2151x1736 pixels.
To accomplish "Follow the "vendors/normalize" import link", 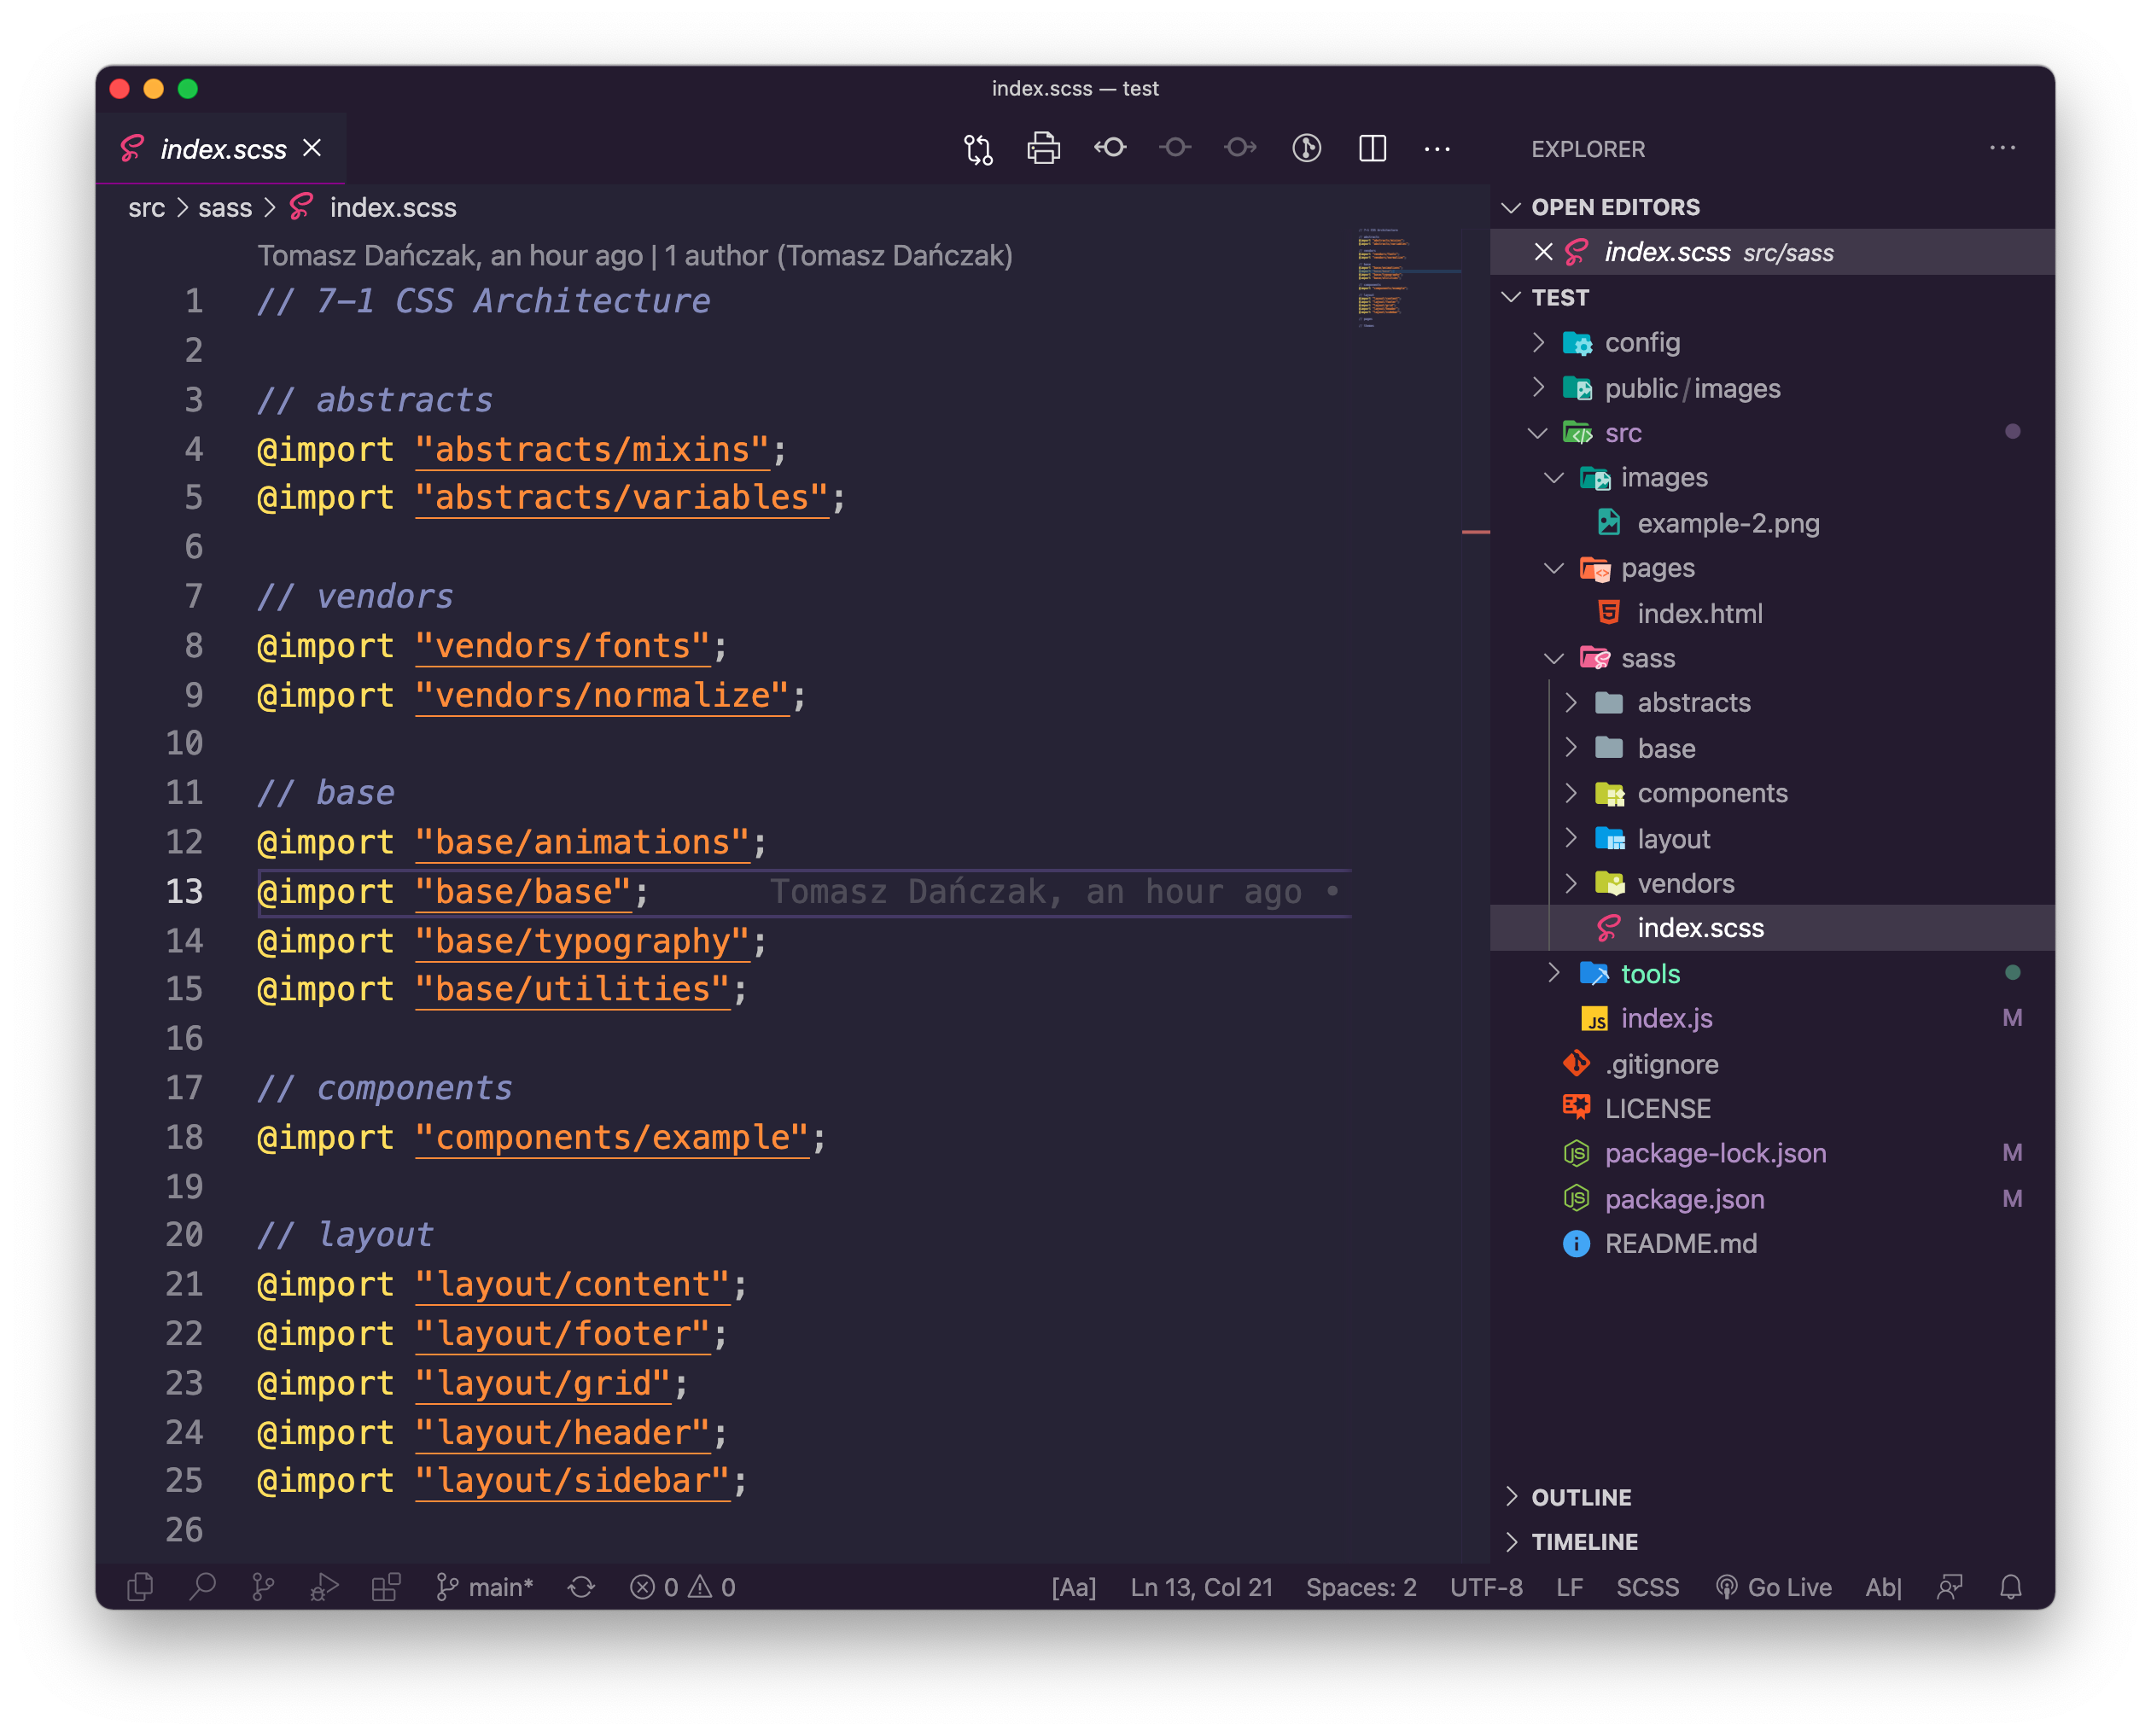I will pyautogui.click(x=603, y=695).
